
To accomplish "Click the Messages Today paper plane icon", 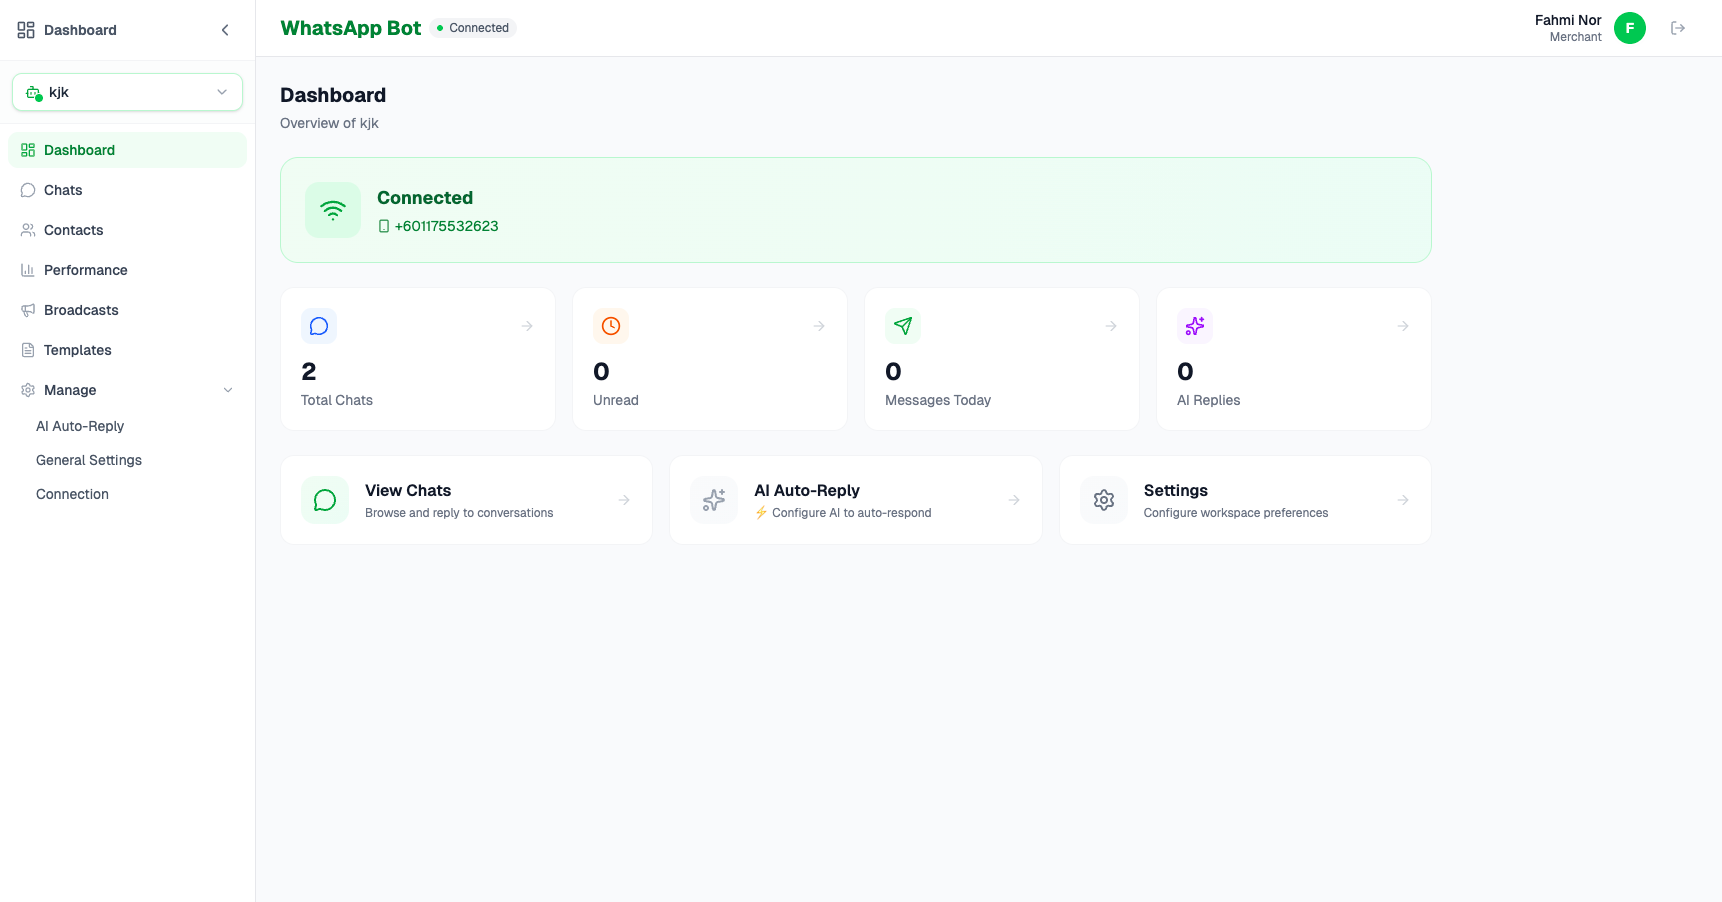I will 902,325.
